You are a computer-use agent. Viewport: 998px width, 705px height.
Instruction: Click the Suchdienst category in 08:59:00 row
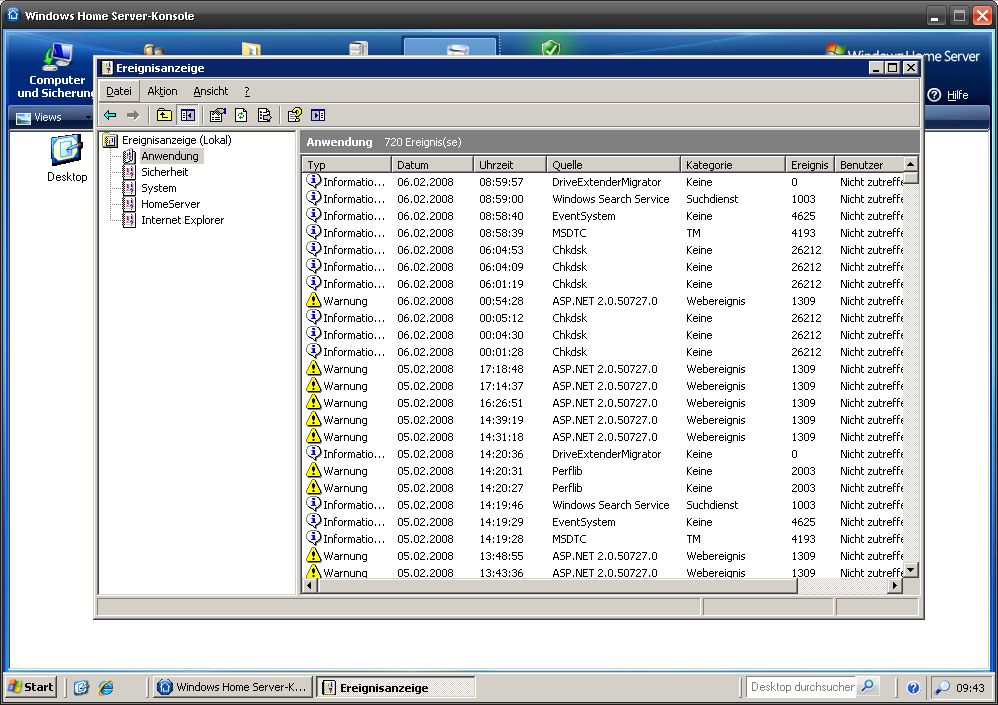(x=712, y=199)
